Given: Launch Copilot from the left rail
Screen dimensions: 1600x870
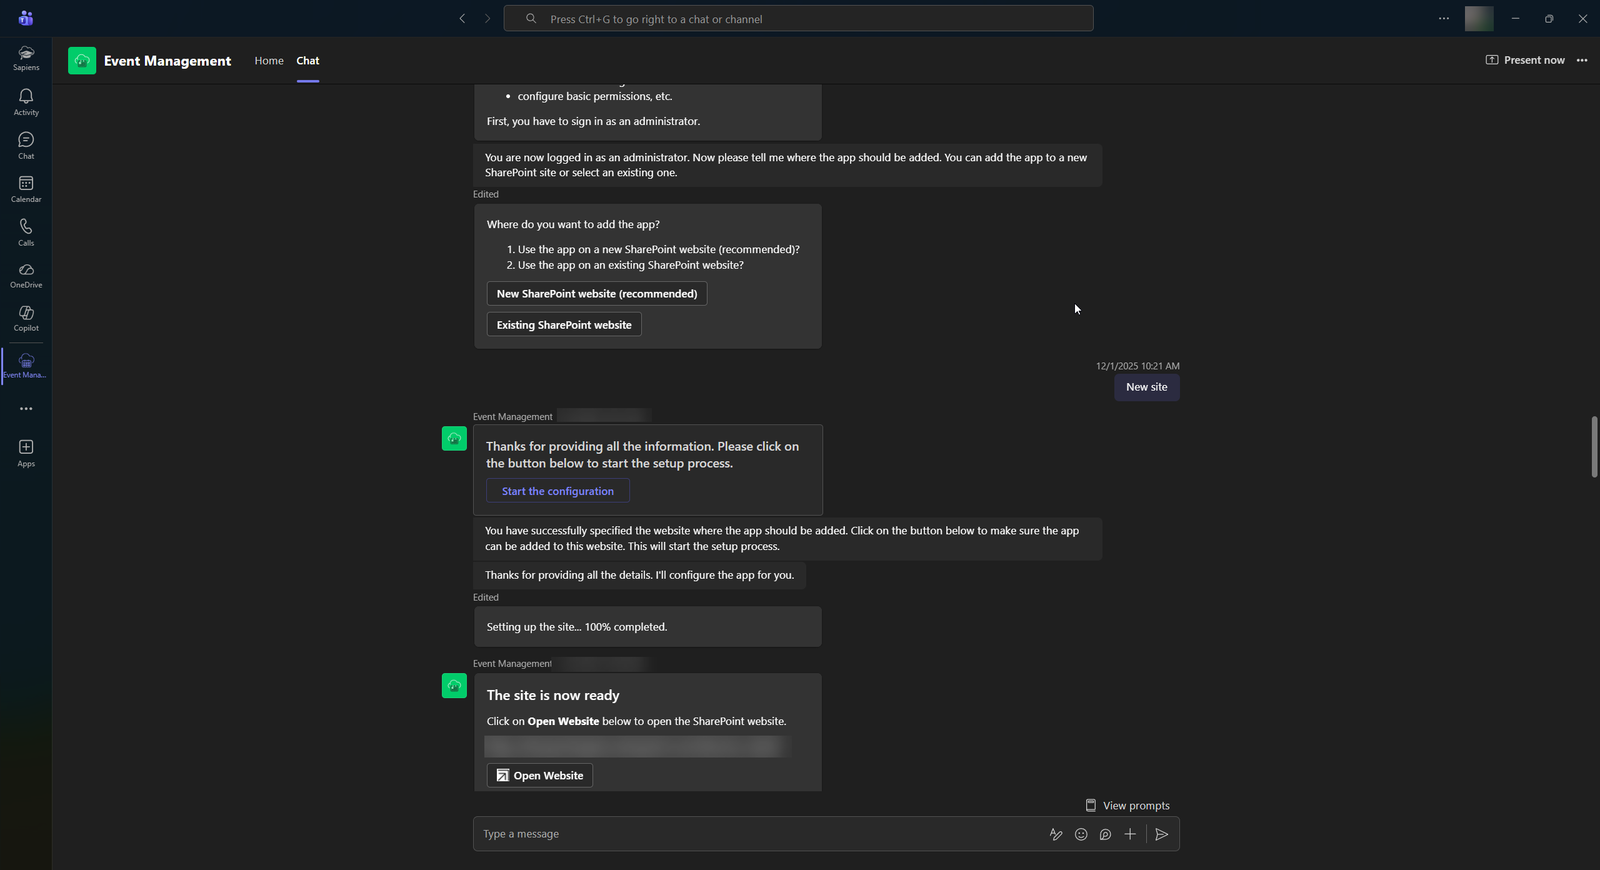Looking at the screenshot, I should tap(26, 318).
